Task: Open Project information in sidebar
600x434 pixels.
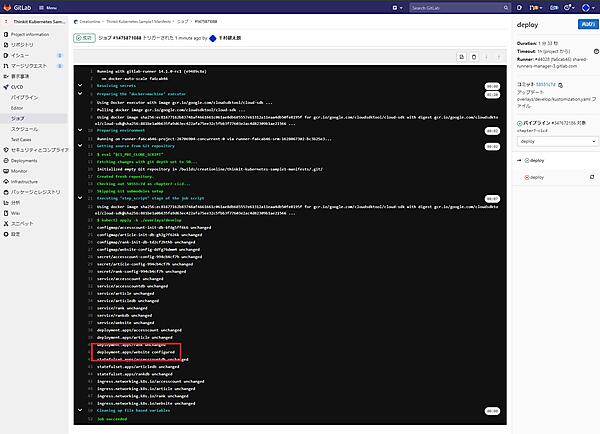Action: pyautogui.click(x=30, y=34)
